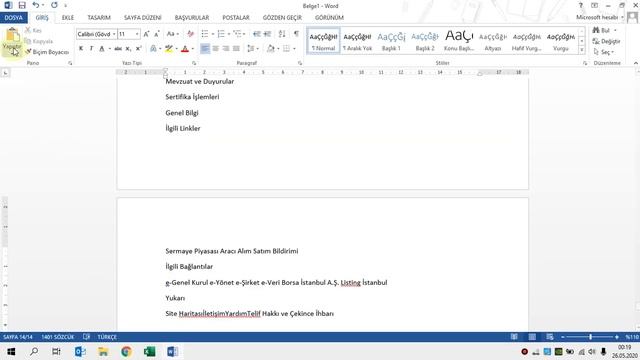Toggle bold formatting with K
This screenshot has height=360, width=640.
(x=81, y=49)
